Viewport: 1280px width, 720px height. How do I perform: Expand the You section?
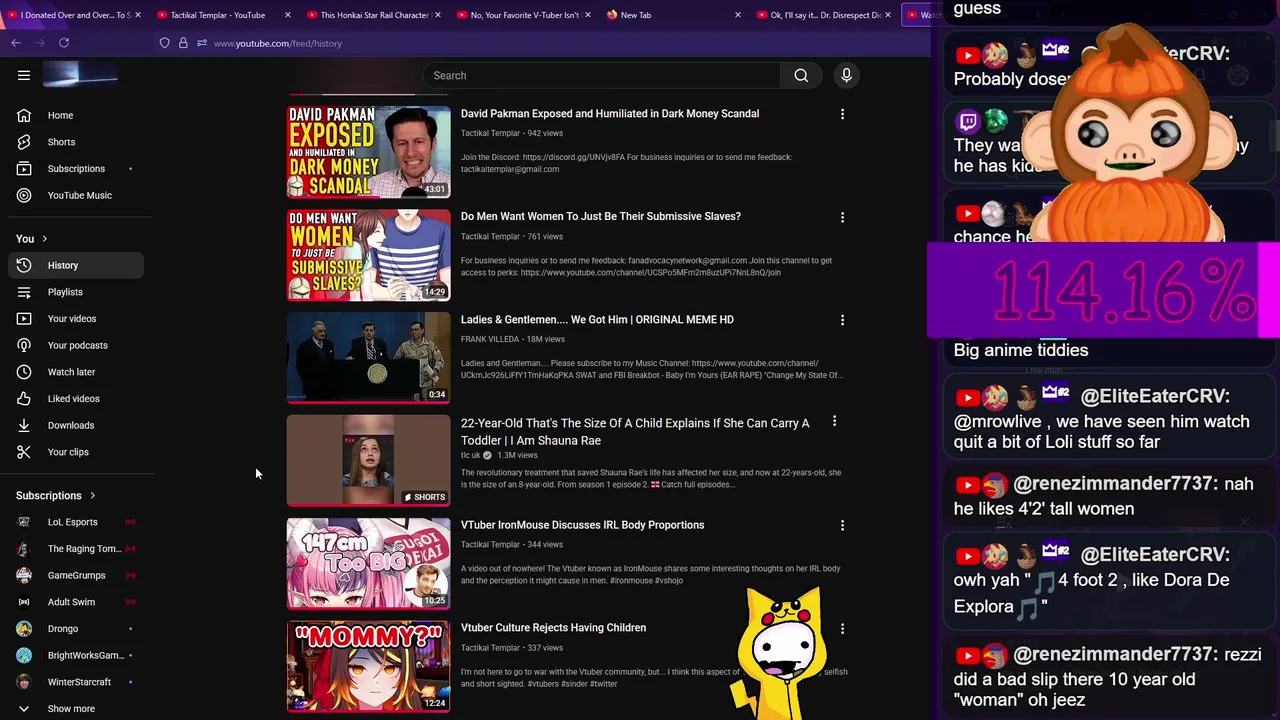[x=32, y=239]
